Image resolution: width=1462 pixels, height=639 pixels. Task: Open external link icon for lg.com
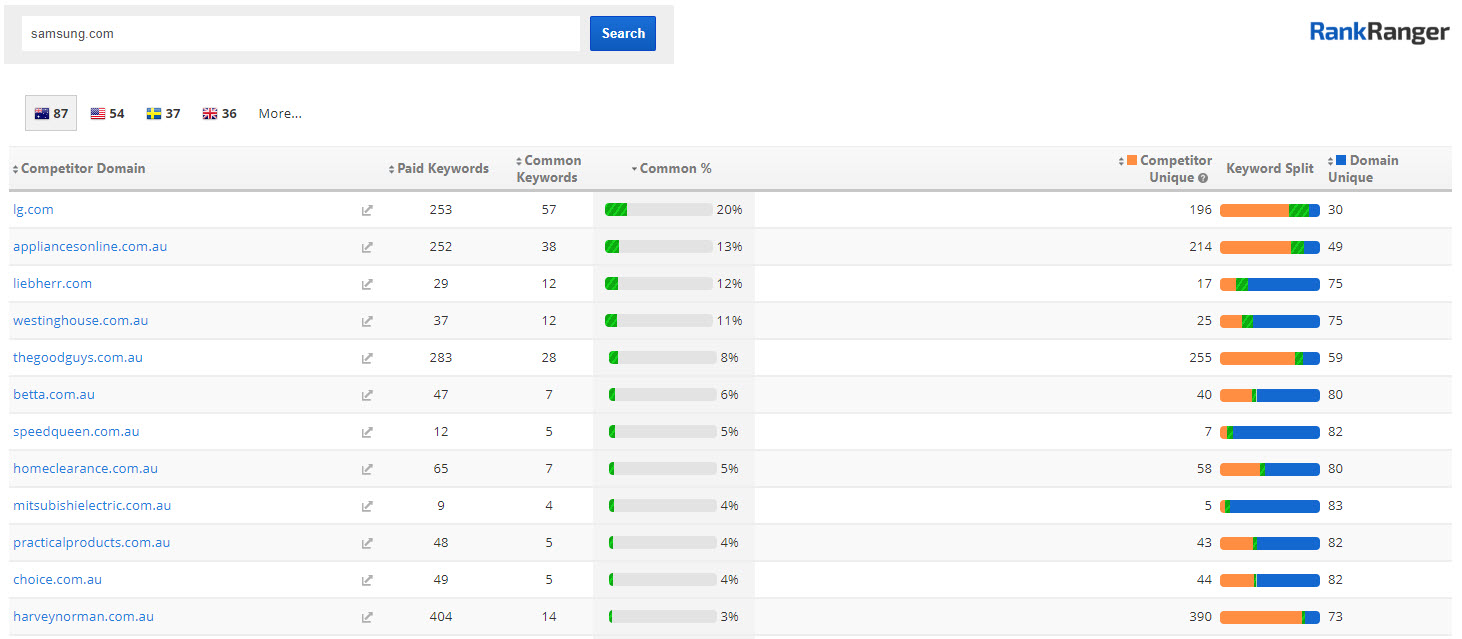pos(367,210)
